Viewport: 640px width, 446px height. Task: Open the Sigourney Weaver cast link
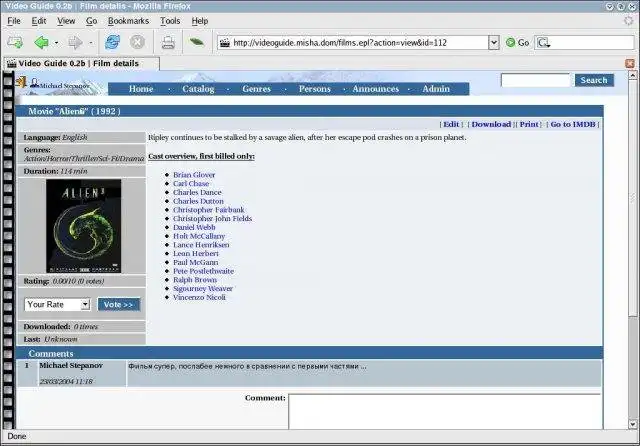202,288
